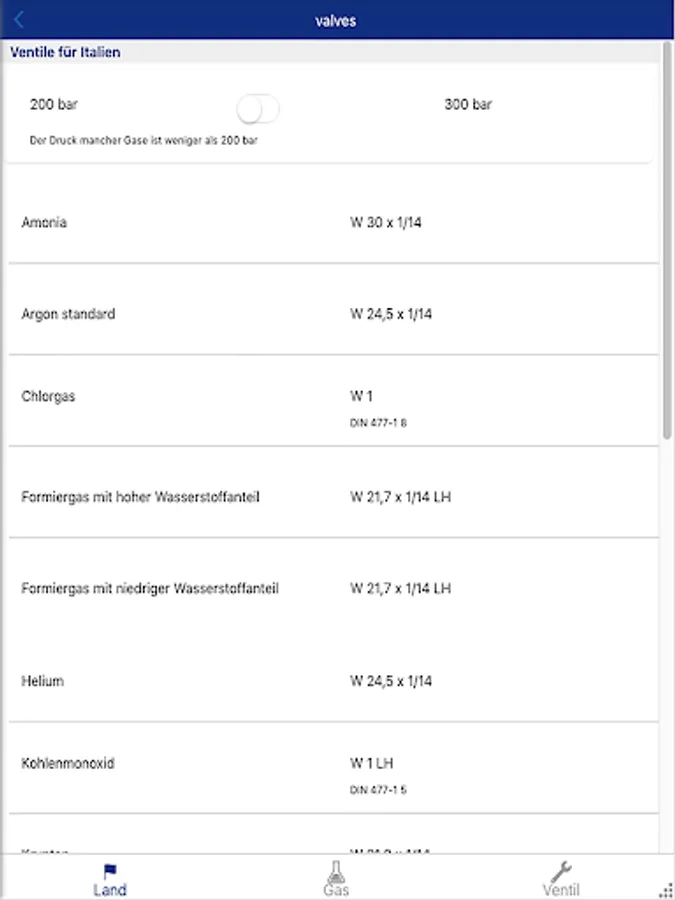Screen dimensions: 675x900
Task: Open the Kohlenmonoxid valve entry
Action: click(68, 764)
